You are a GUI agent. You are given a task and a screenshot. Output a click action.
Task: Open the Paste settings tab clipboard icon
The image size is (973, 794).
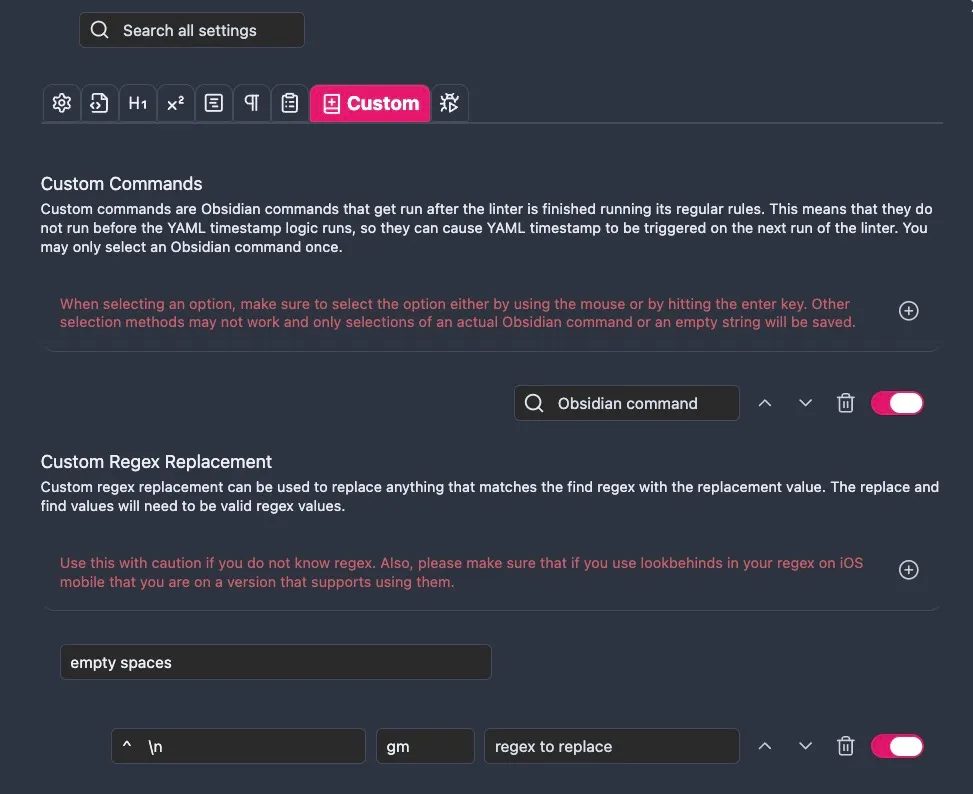click(289, 102)
